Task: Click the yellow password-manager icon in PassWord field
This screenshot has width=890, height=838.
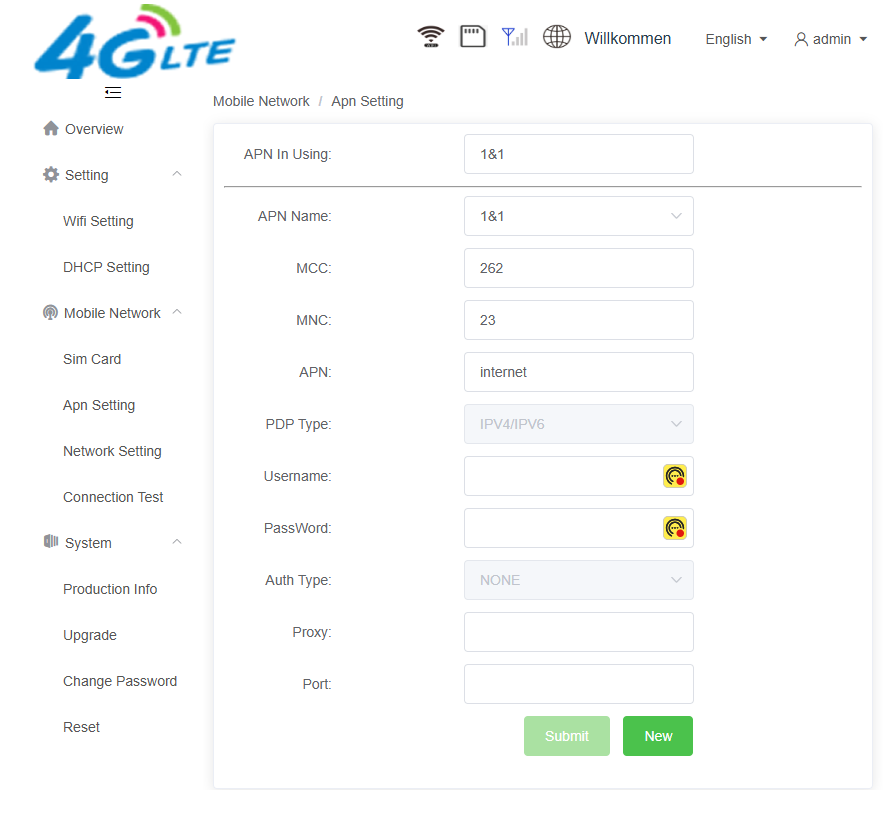Action: point(675,528)
